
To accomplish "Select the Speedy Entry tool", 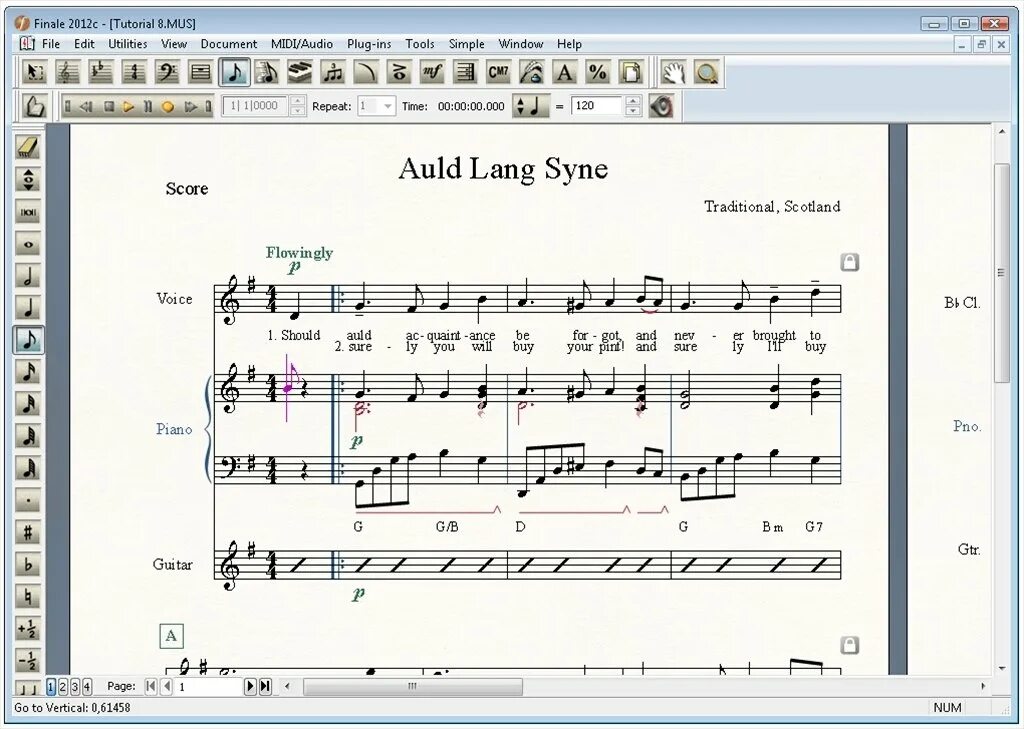I will pos(266,72).
